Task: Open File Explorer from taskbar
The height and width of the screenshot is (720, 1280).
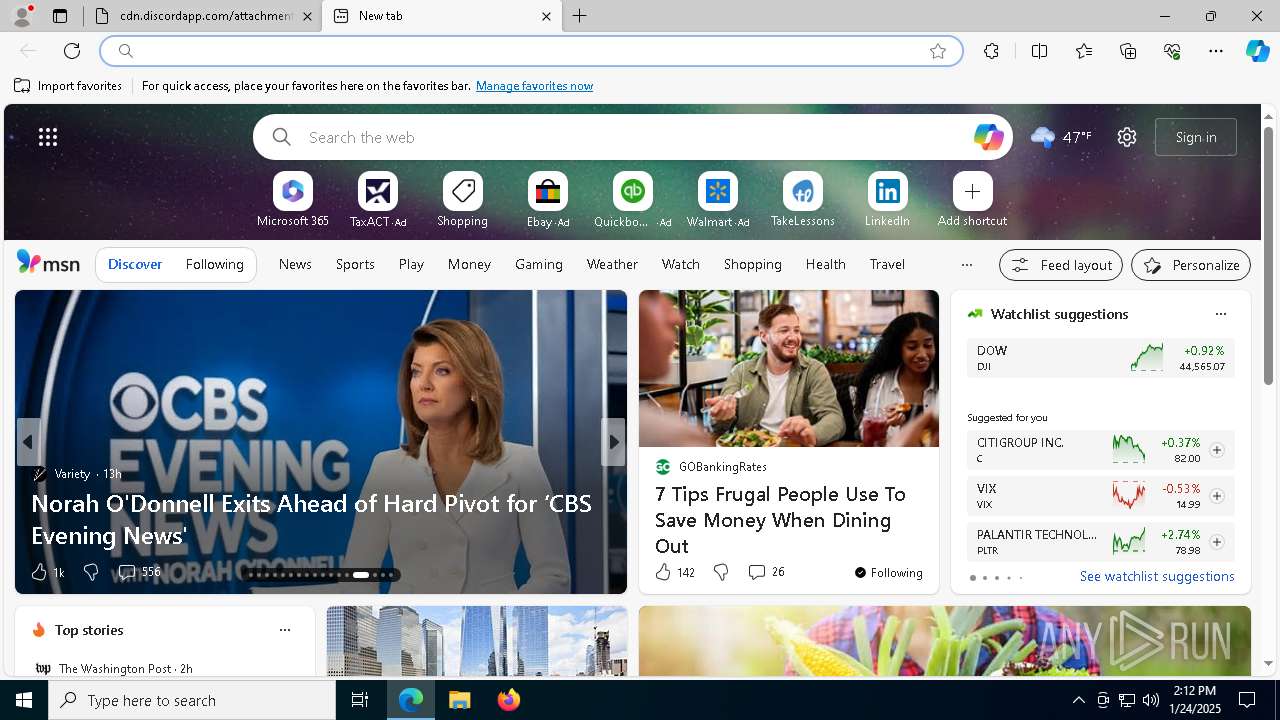Action: 459,700
